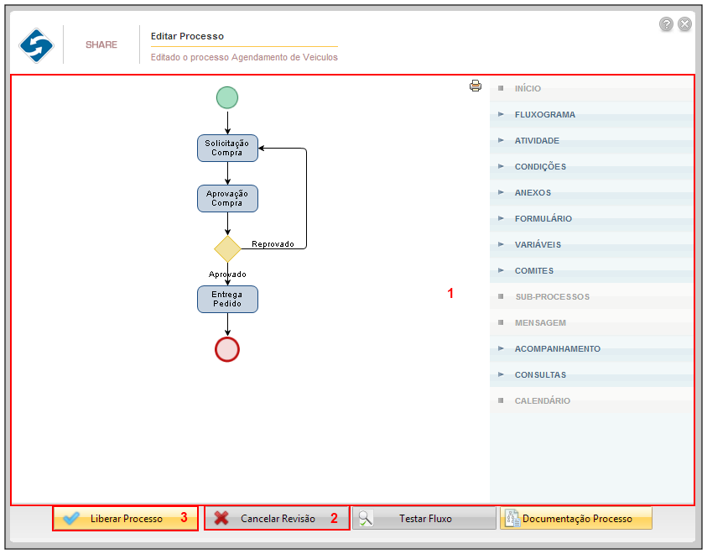This screenshot has height=554, width=707.
Task: Expand the arrow beside ATIVIDADE
Action: point(500,140)
